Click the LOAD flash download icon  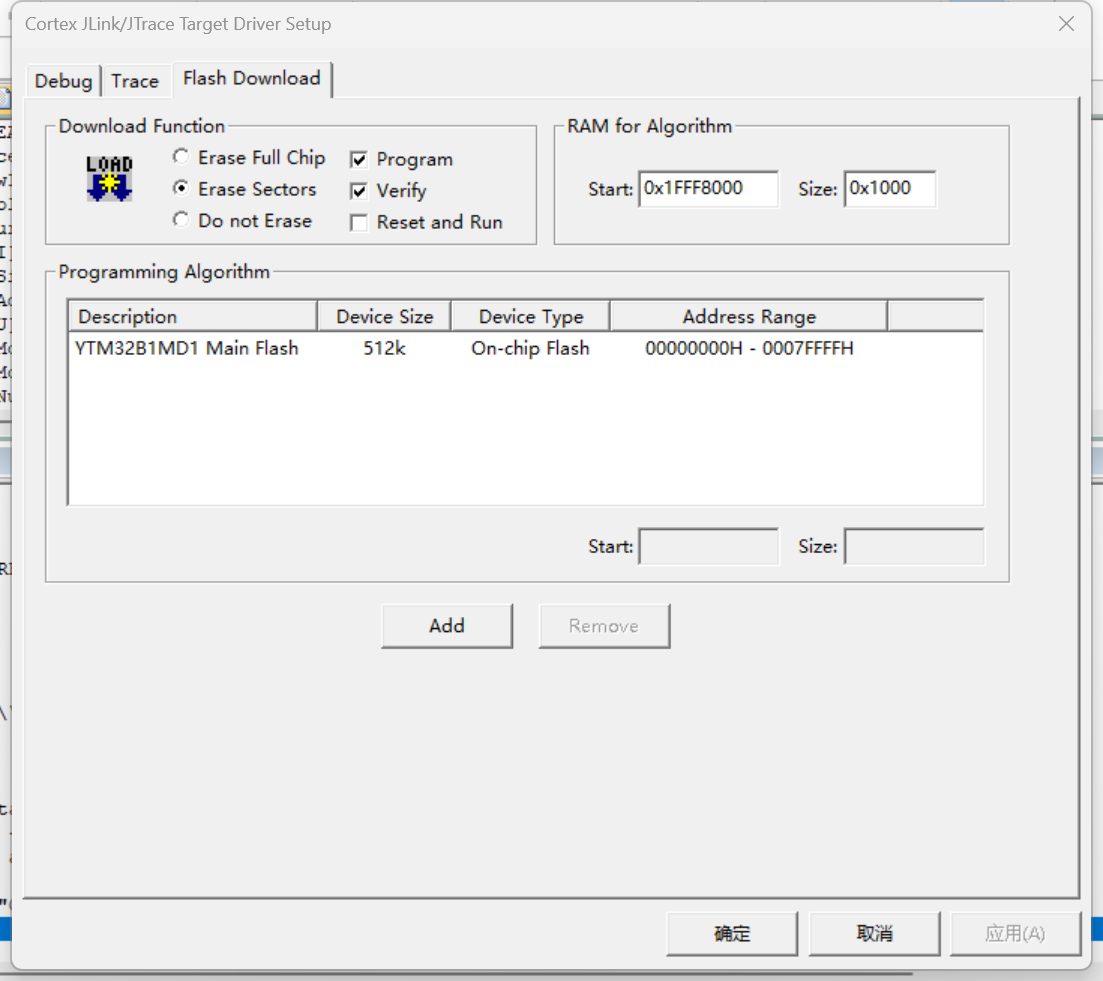click(109, 179)
